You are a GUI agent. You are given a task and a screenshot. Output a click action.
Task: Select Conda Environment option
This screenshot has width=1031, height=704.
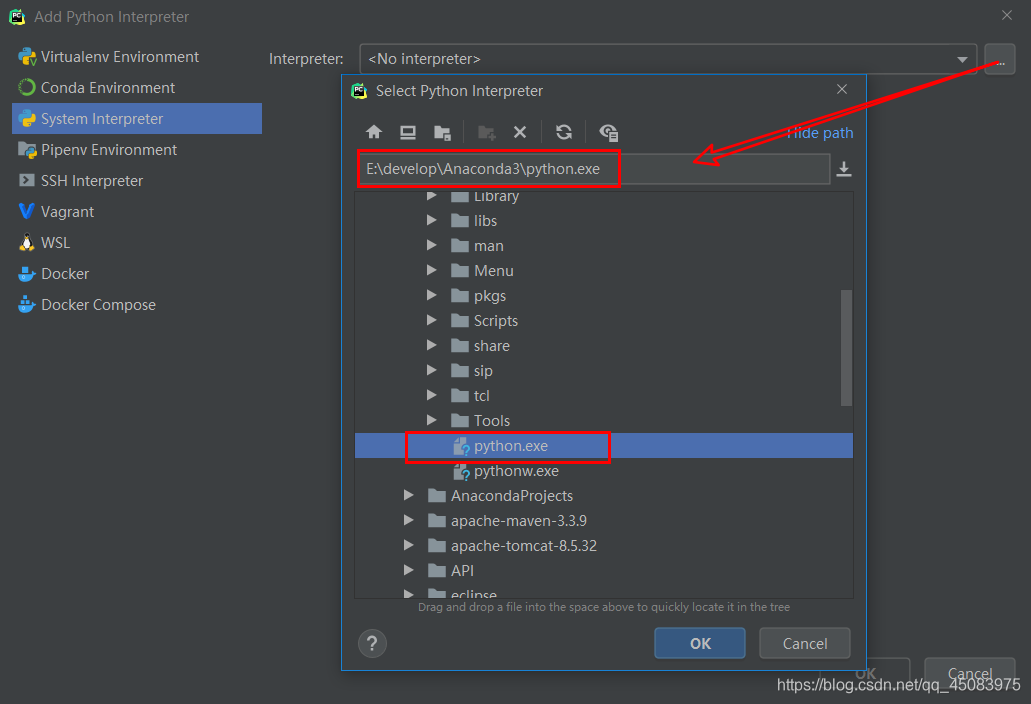pyautogui.click(x=137, y=87)
